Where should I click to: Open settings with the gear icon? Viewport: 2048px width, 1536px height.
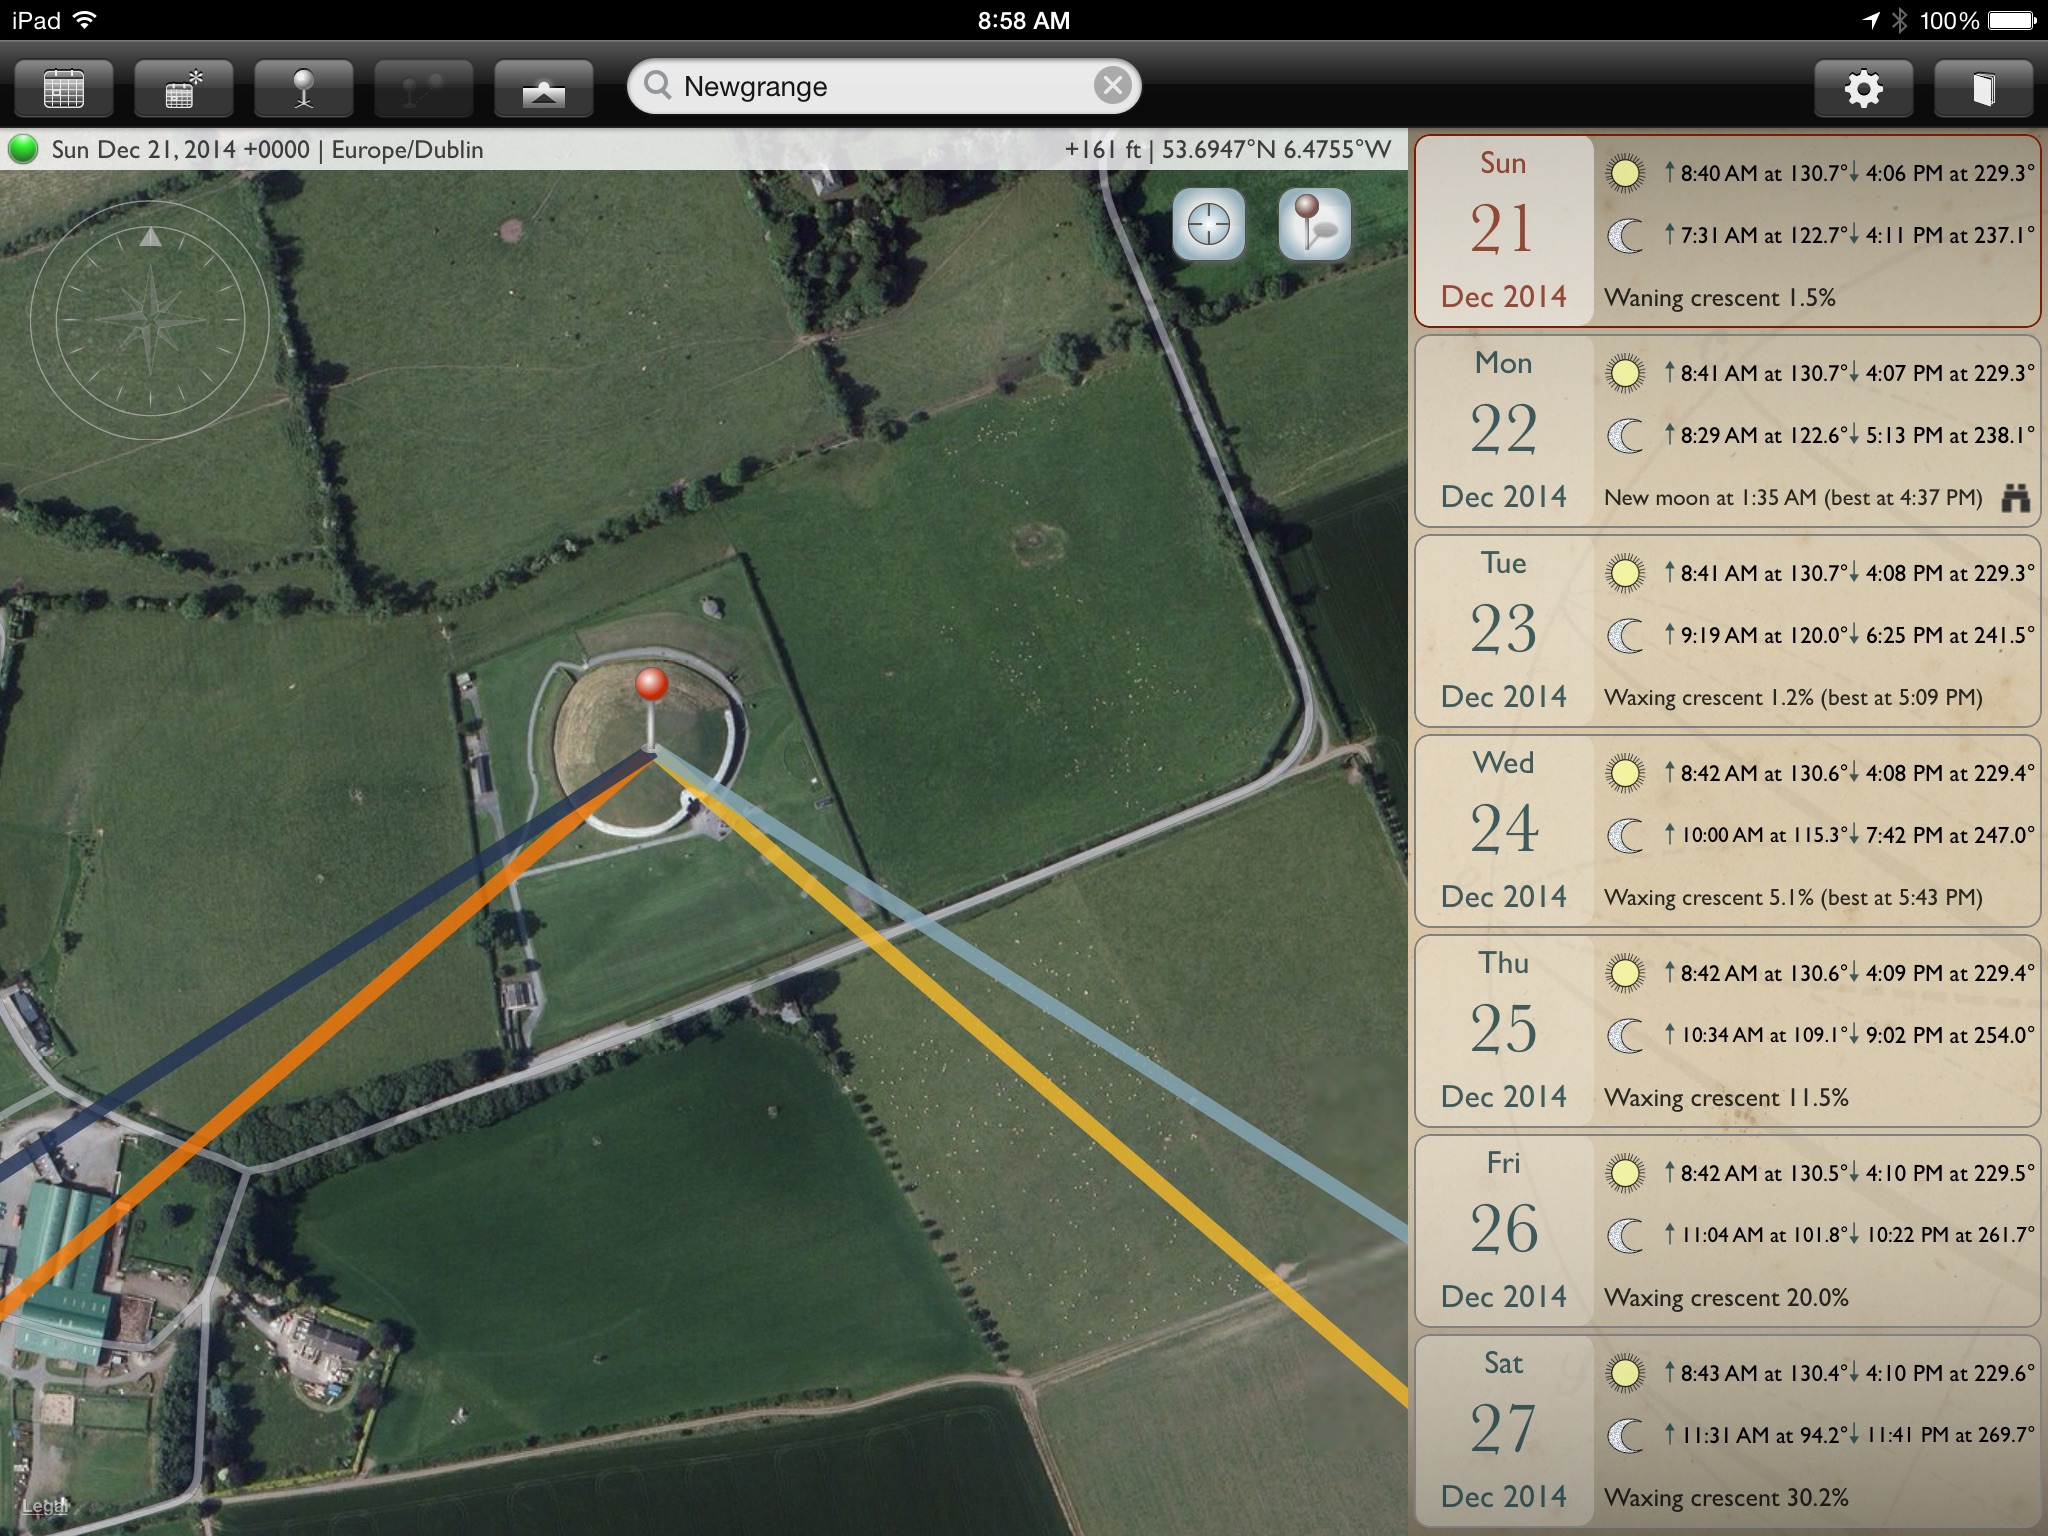click(1864, 88)
